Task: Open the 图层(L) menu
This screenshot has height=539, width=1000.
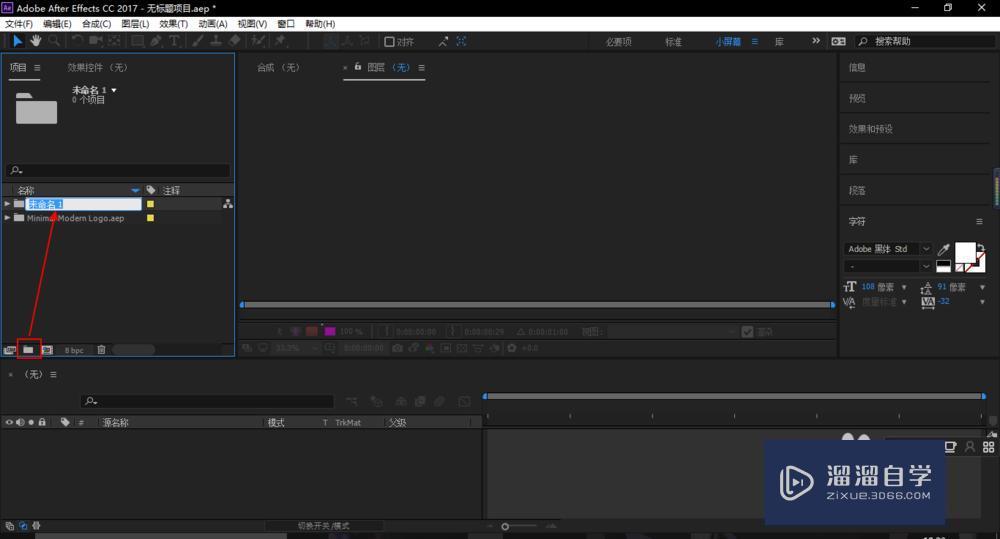Action: tap(135, 24)
